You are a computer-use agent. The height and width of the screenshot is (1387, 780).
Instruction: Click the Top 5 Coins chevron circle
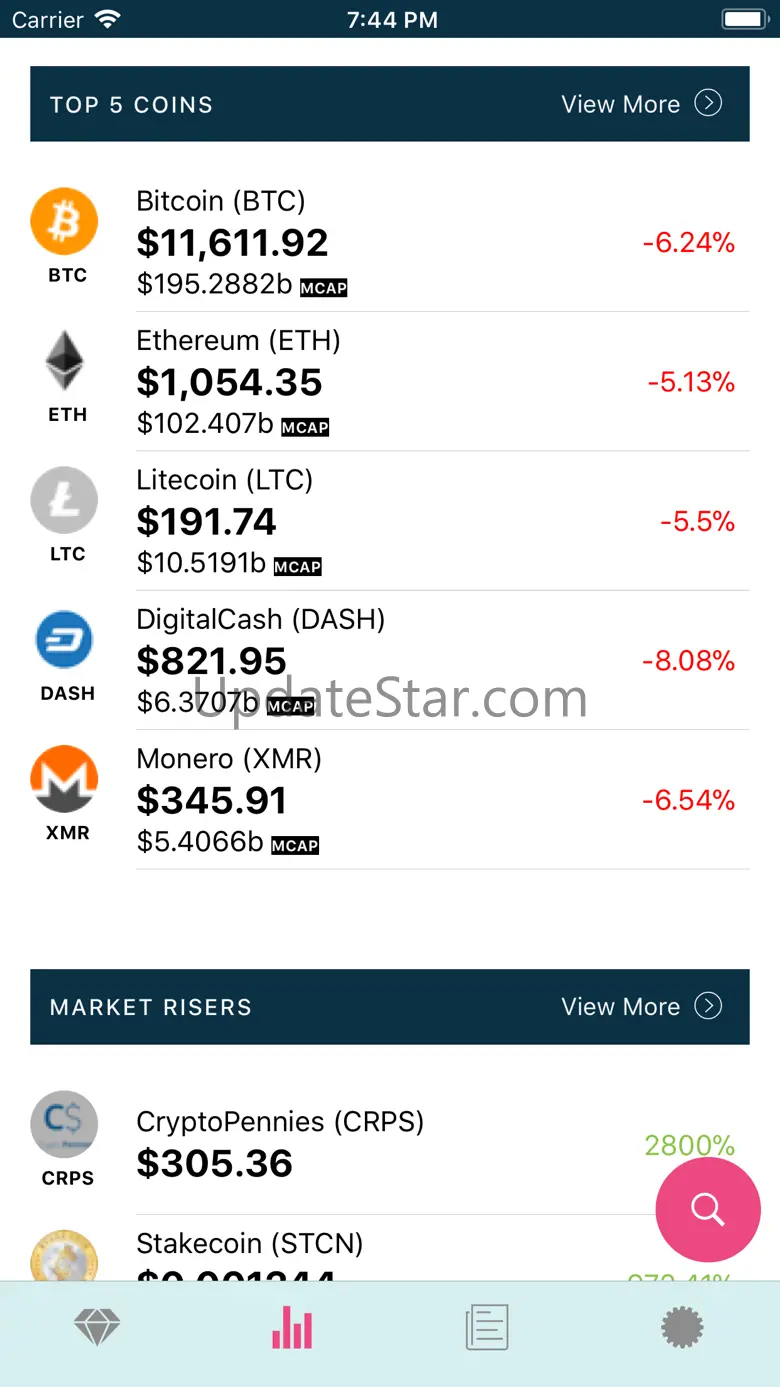coord(708,103)
